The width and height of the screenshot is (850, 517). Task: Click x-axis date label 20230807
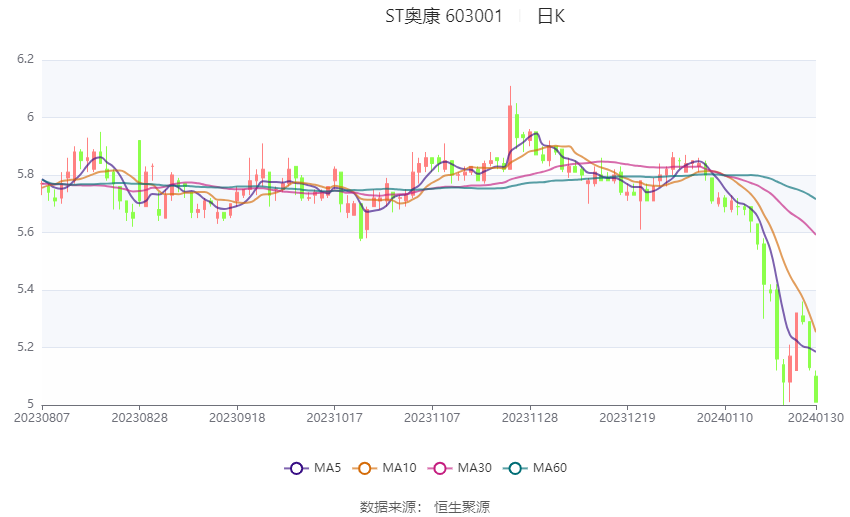pos(42,418)
